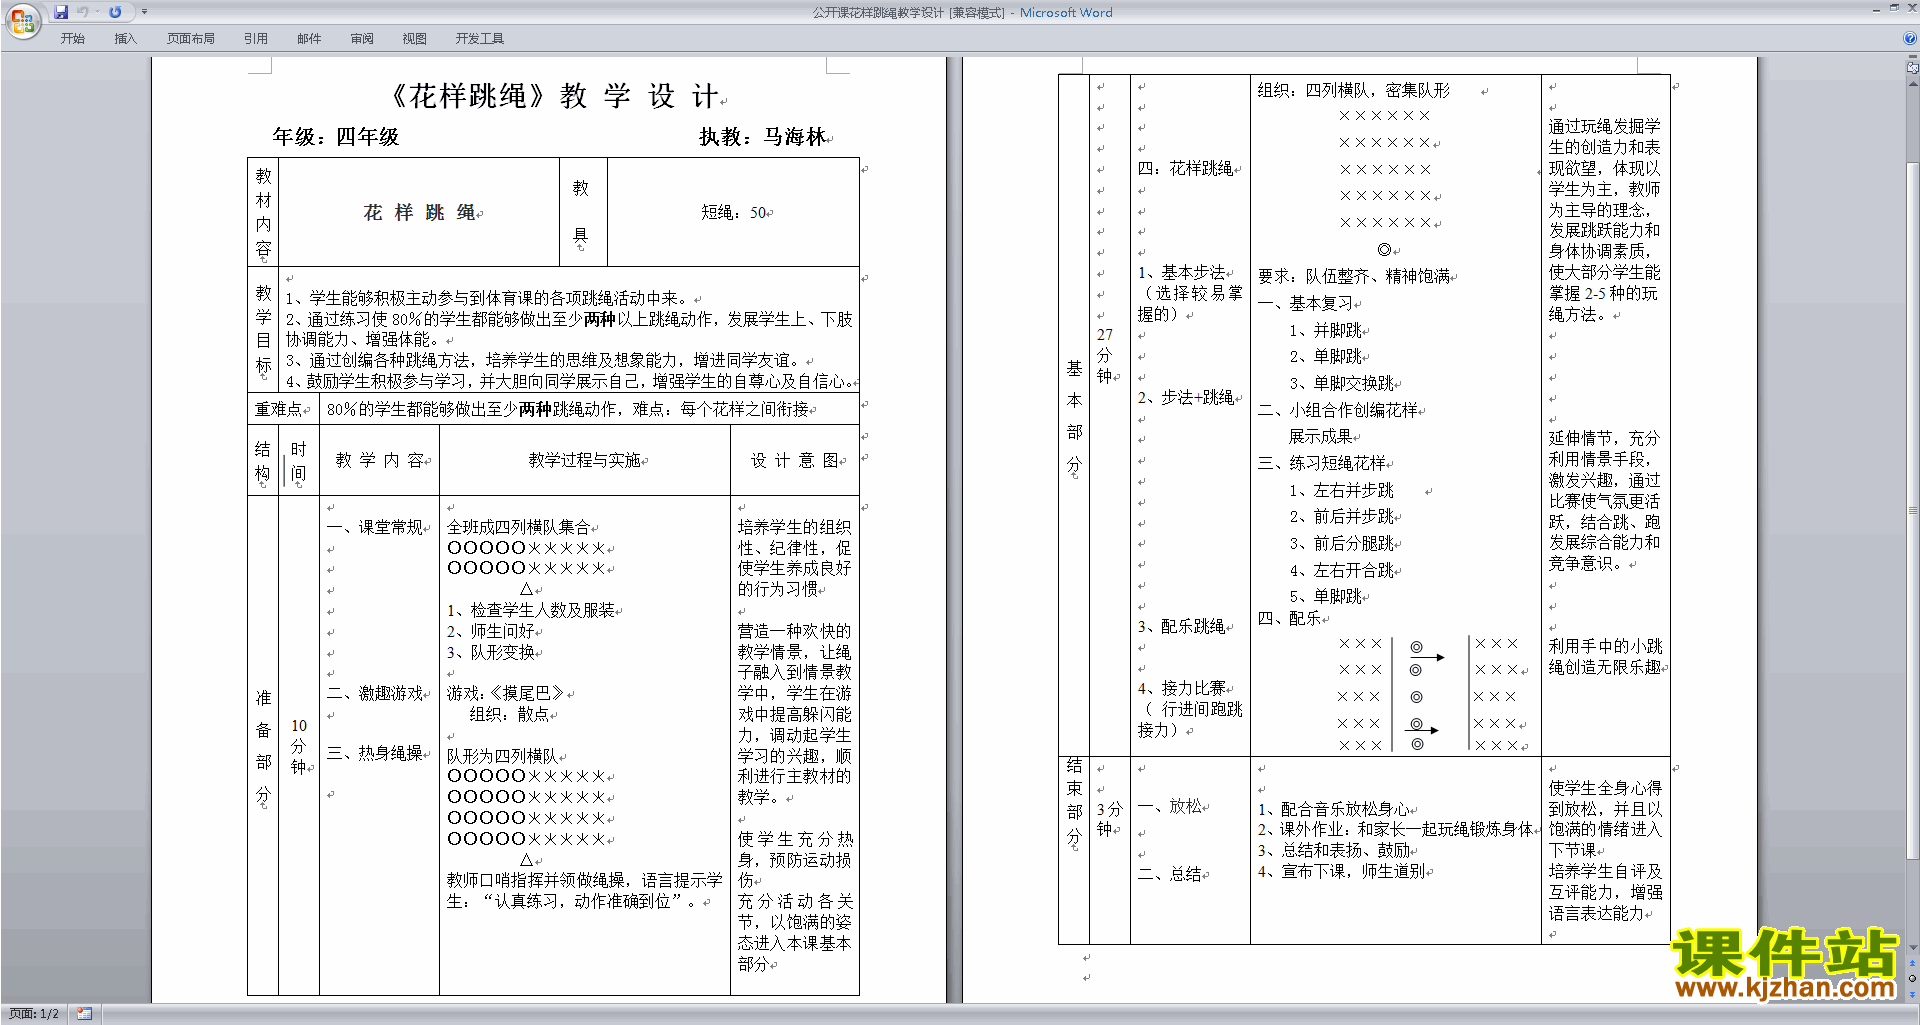Viewport: 1920px width, 1025px height.
Task: Click the text 全班成四列横队集合
Action: point(518,527)
